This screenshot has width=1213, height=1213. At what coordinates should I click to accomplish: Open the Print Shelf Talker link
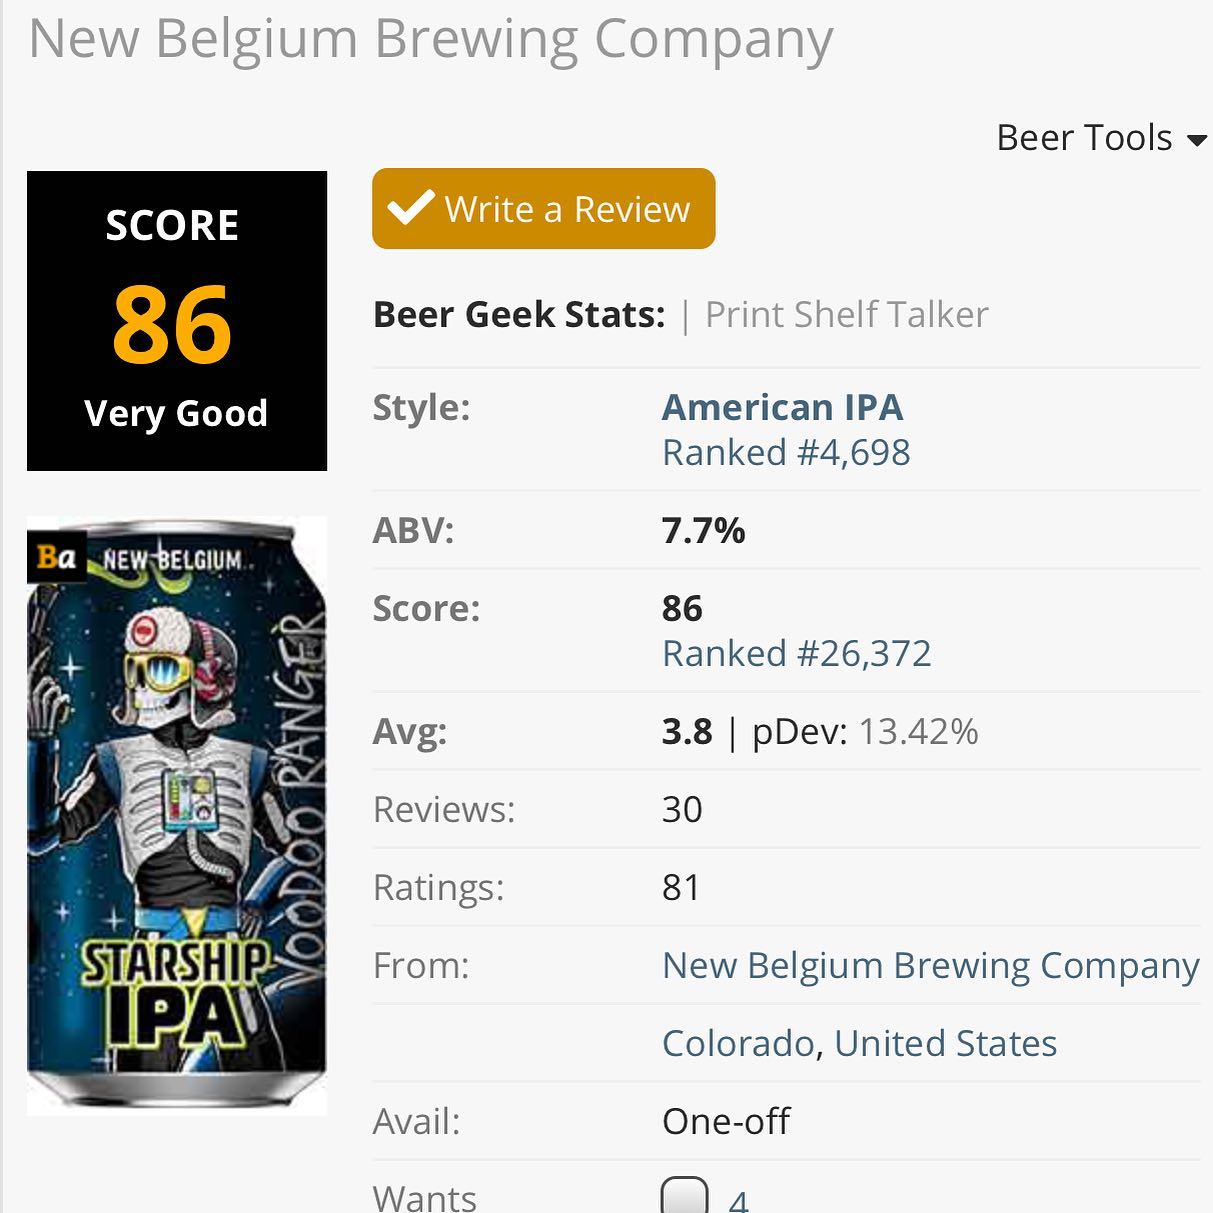[846, 314]
